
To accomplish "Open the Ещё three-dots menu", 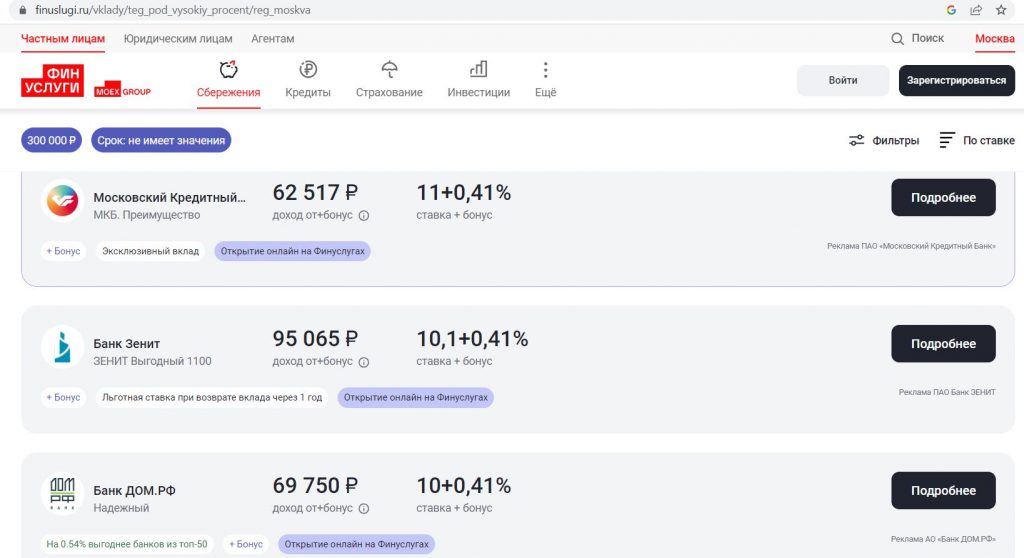I will coord(545,70).
